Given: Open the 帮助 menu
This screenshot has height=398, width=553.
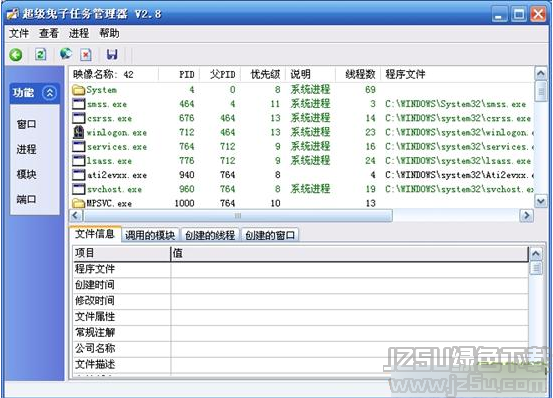Looking at the screenshot, I should (109, 33).
